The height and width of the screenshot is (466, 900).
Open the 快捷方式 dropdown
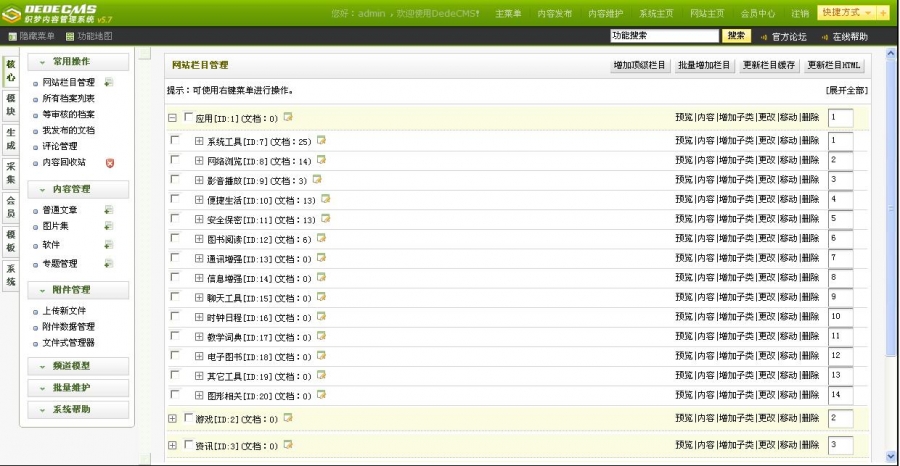tap(847, 13)
